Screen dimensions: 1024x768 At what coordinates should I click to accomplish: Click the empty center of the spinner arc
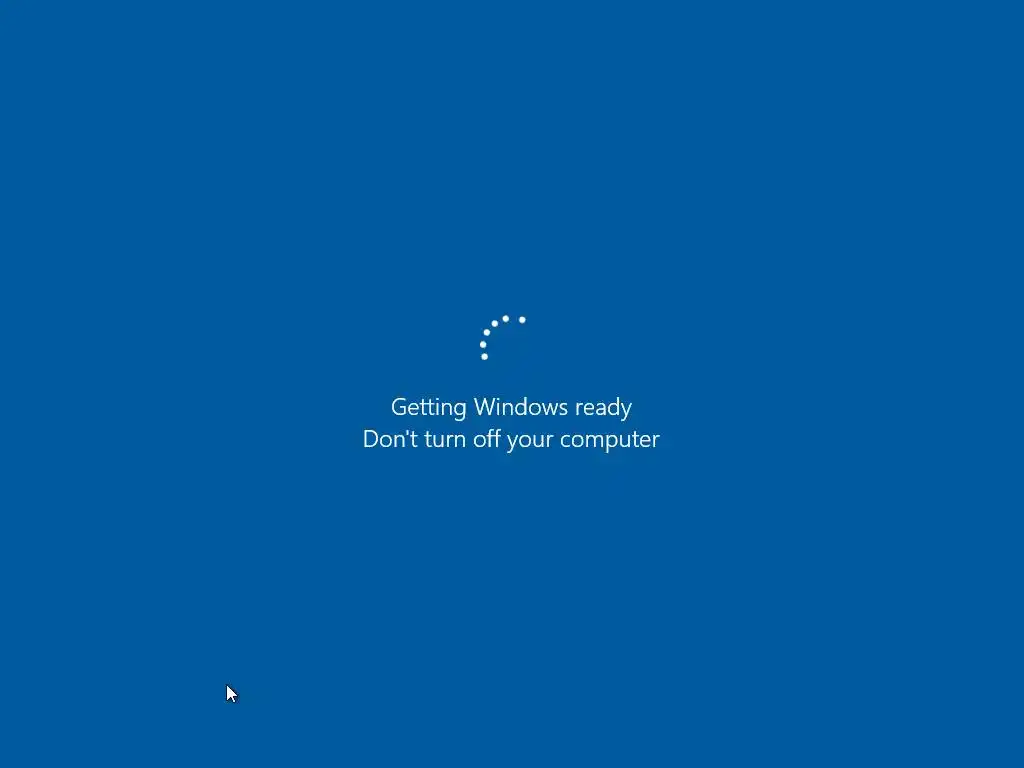coord(506,343)
